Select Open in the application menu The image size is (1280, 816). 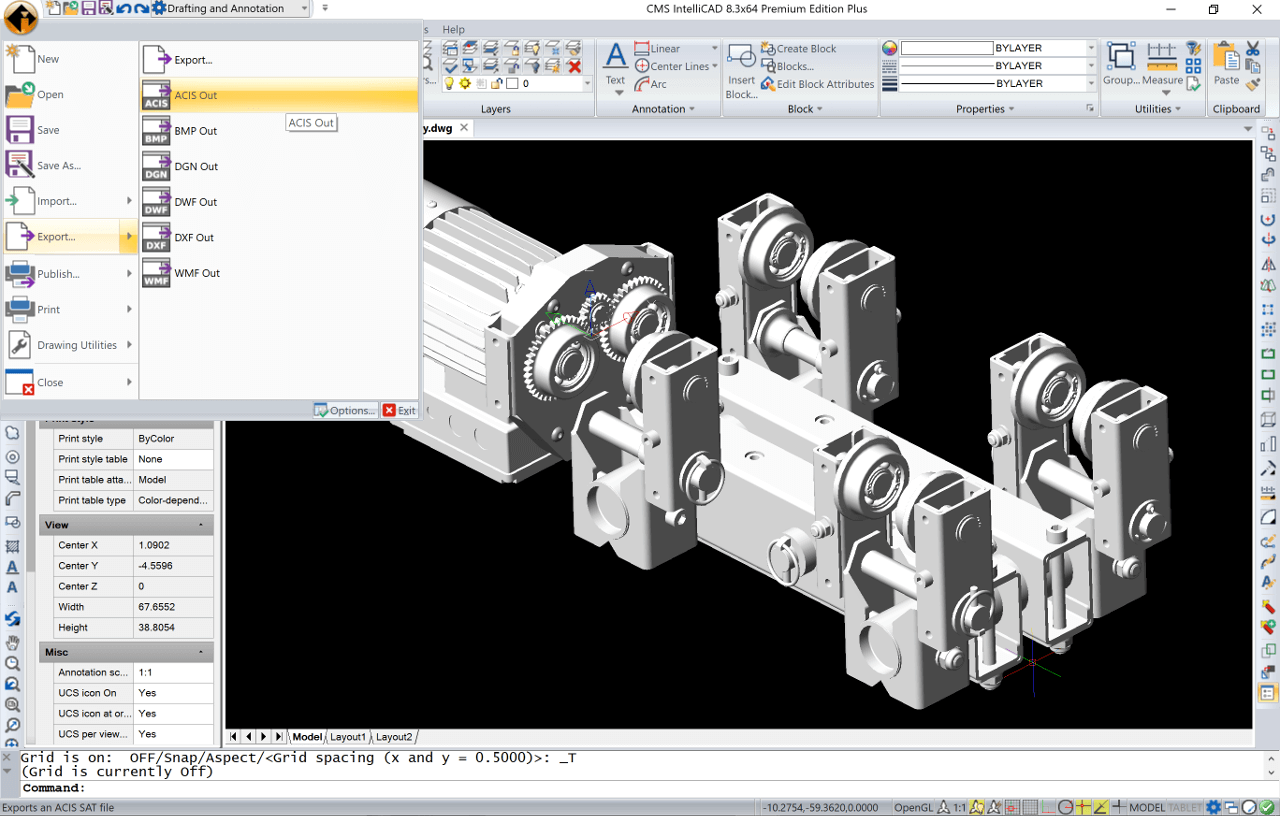[70, 95]
